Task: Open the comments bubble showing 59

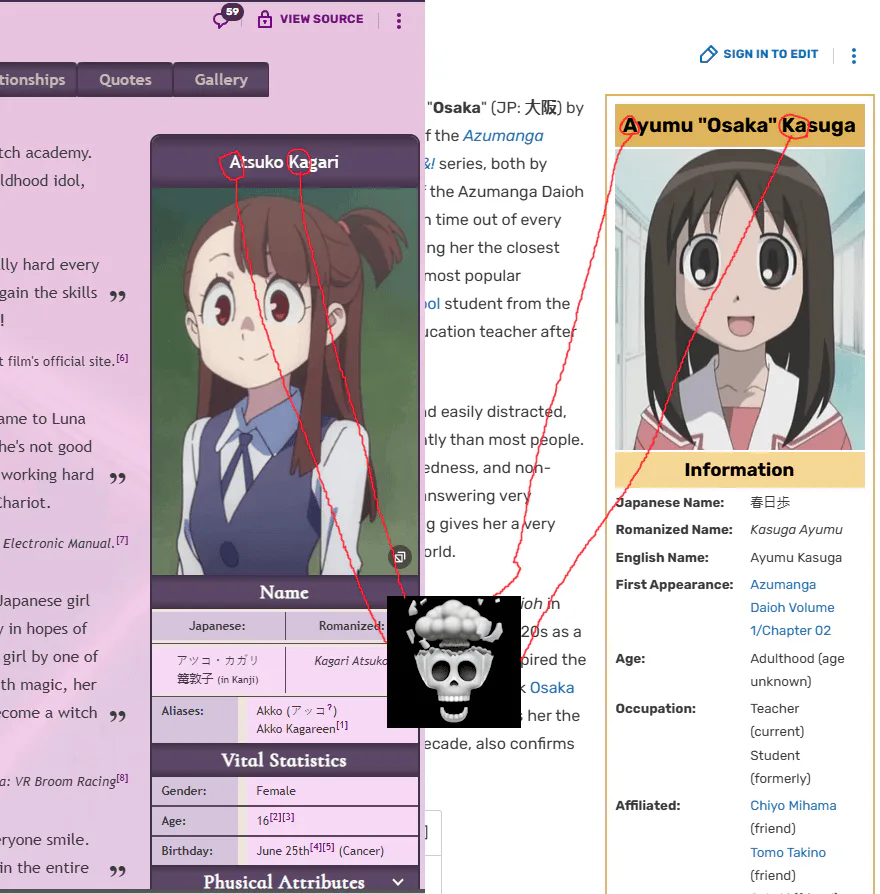Action: (x=228, y=17)
